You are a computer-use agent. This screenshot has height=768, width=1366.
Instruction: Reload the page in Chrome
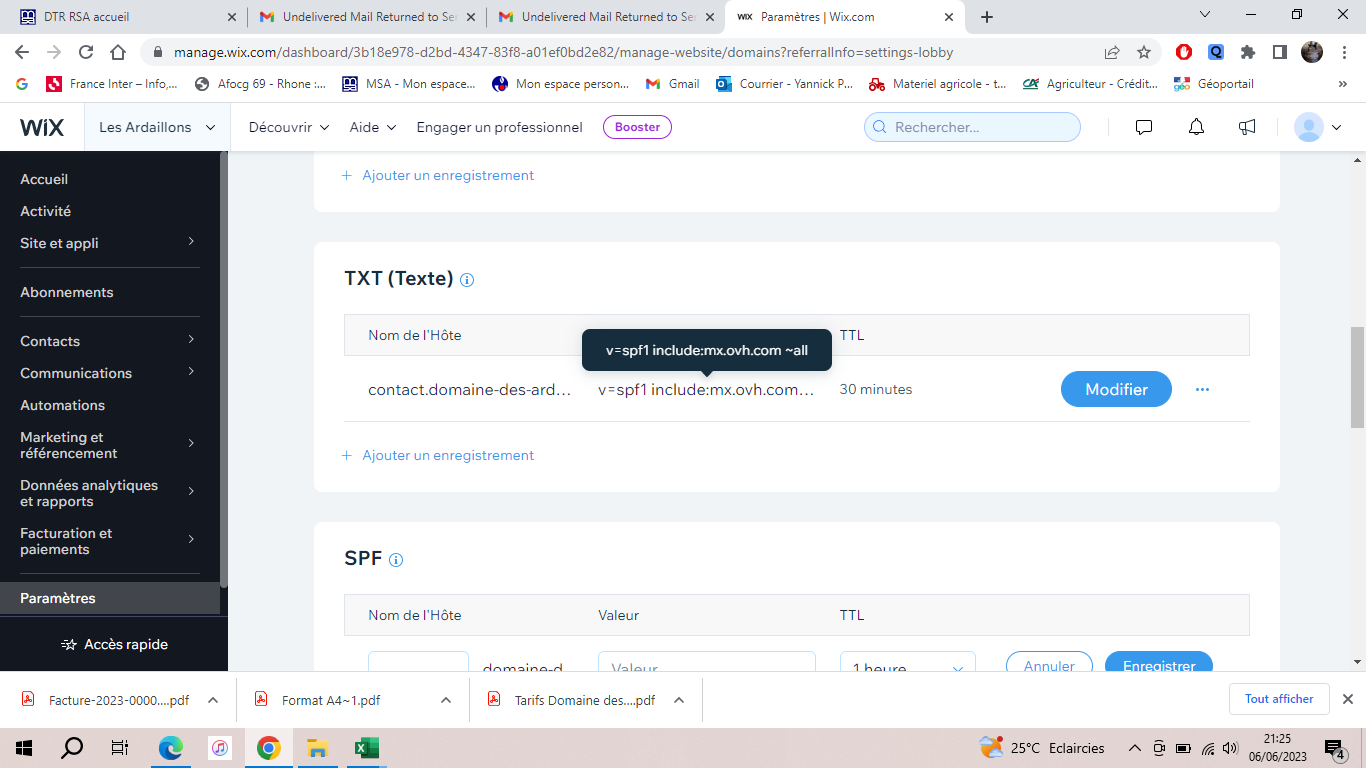coord(86,52)
